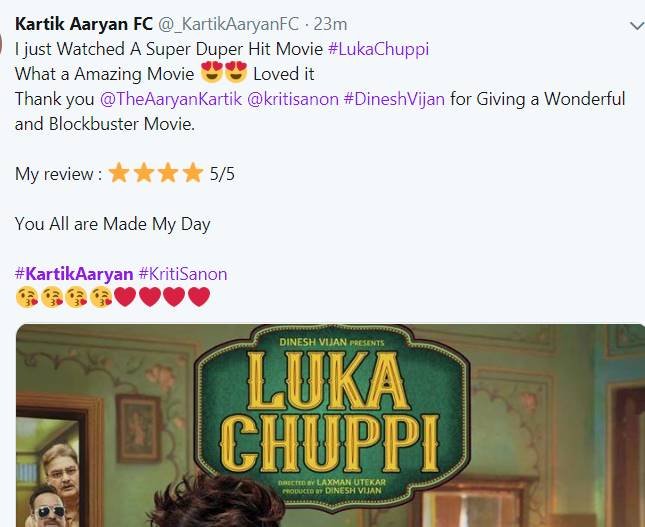The height and width of the screenshot is (527, 645).
Task: Open Kartik Aaryan FC profile name
Action: point(84,24)
